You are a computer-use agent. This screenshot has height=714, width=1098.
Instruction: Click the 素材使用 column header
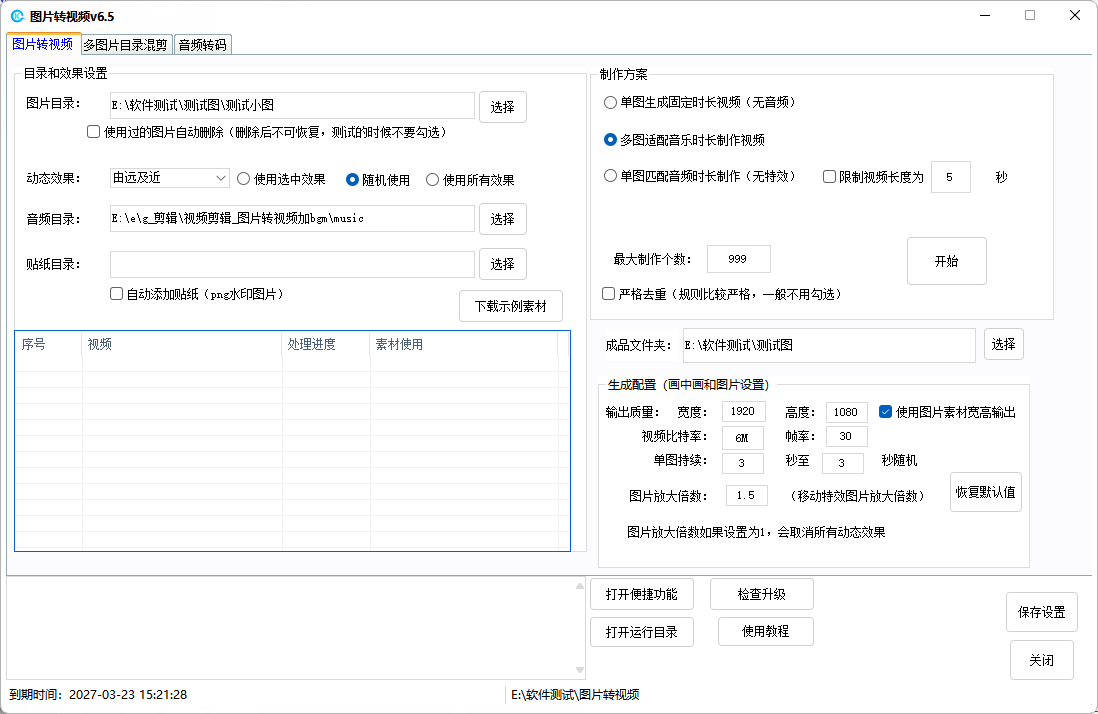464,344
